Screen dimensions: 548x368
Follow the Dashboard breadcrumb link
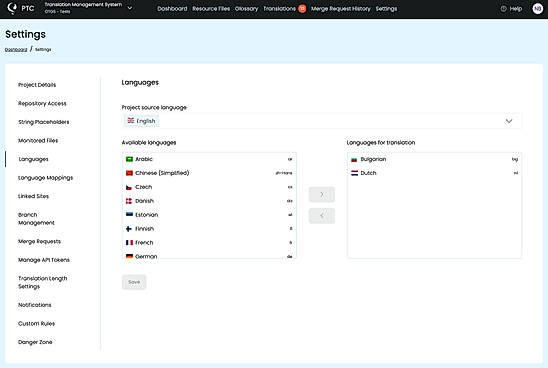[x=16, y=50]
